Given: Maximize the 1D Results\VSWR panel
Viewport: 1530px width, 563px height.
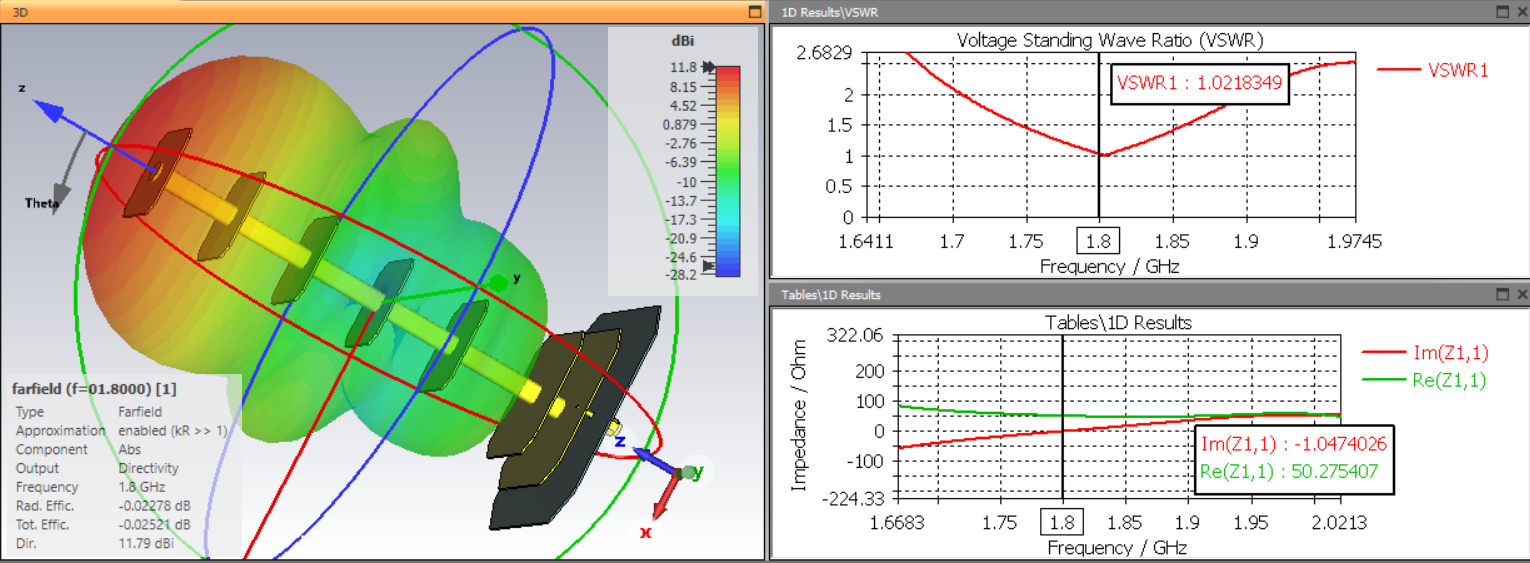Looking at the screenshot, I should (x=1501, y=12).
